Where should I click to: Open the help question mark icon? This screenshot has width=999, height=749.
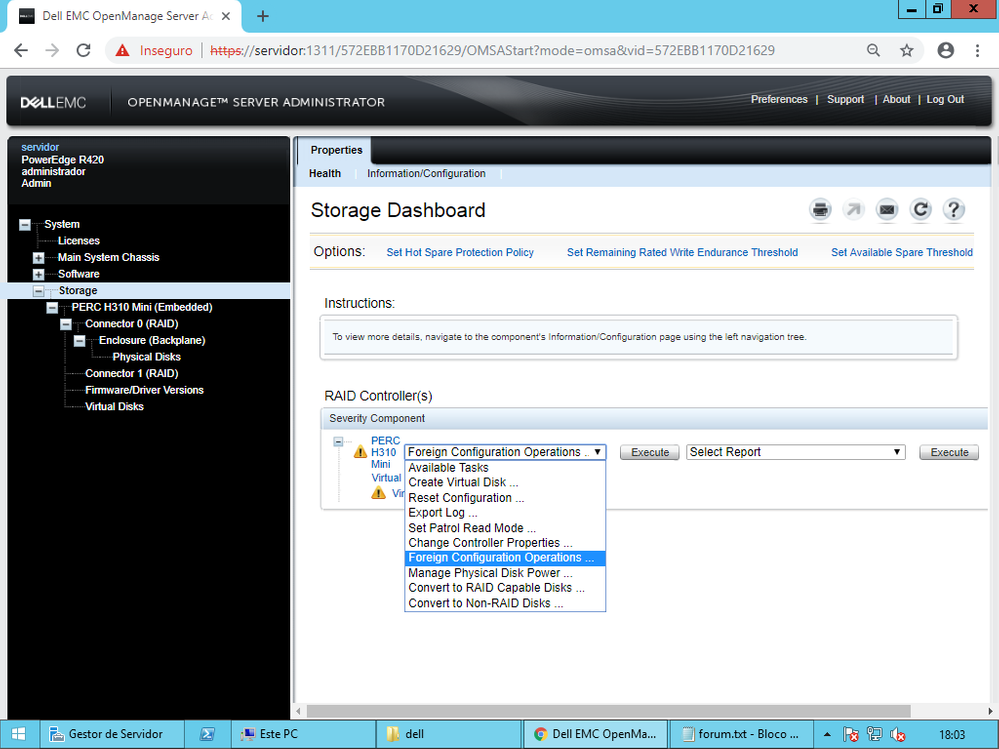point(954,210)
